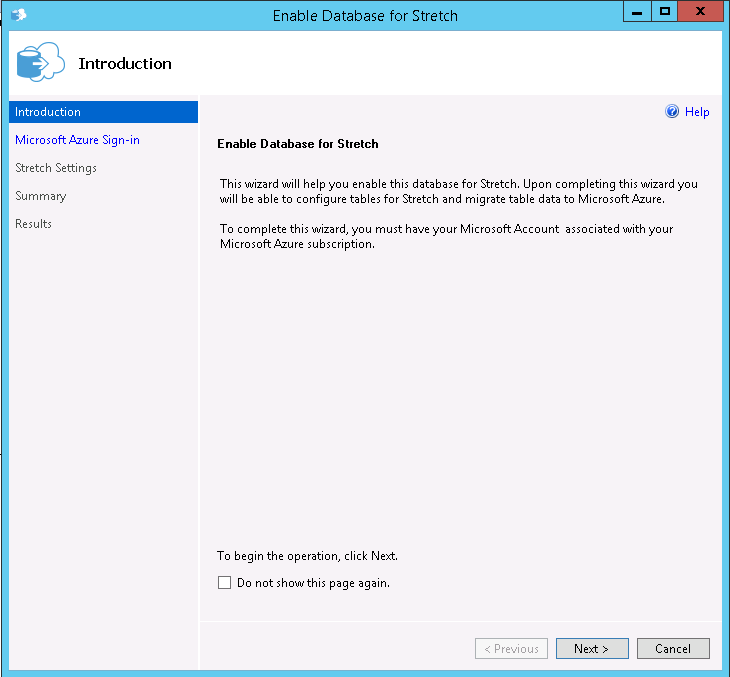Click the 'Do not show this page again.' label text
The height and width of the screenshot is (677, 730).
tap(313, 583)
